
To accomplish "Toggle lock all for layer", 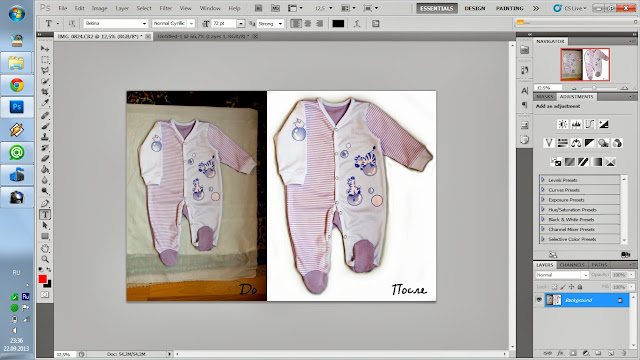I will (x=580, y=287).
